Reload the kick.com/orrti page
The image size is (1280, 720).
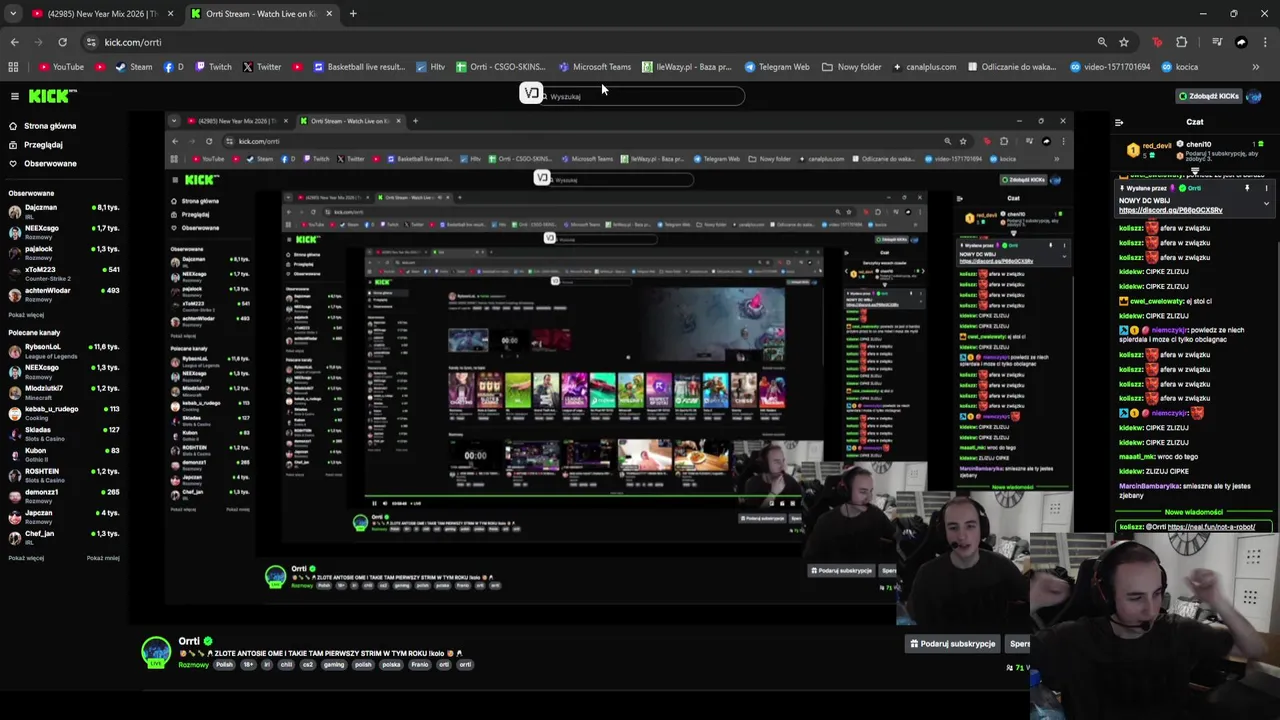[62, 42]
